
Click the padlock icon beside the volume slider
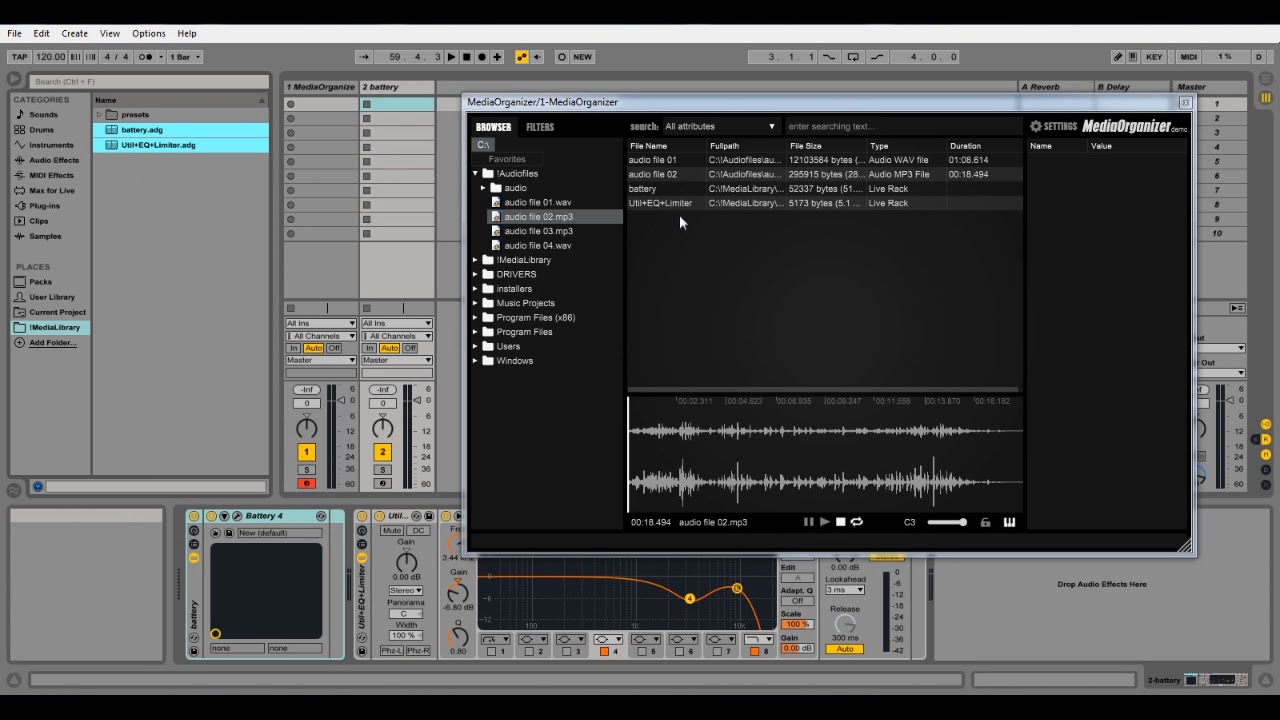point(985,522)
